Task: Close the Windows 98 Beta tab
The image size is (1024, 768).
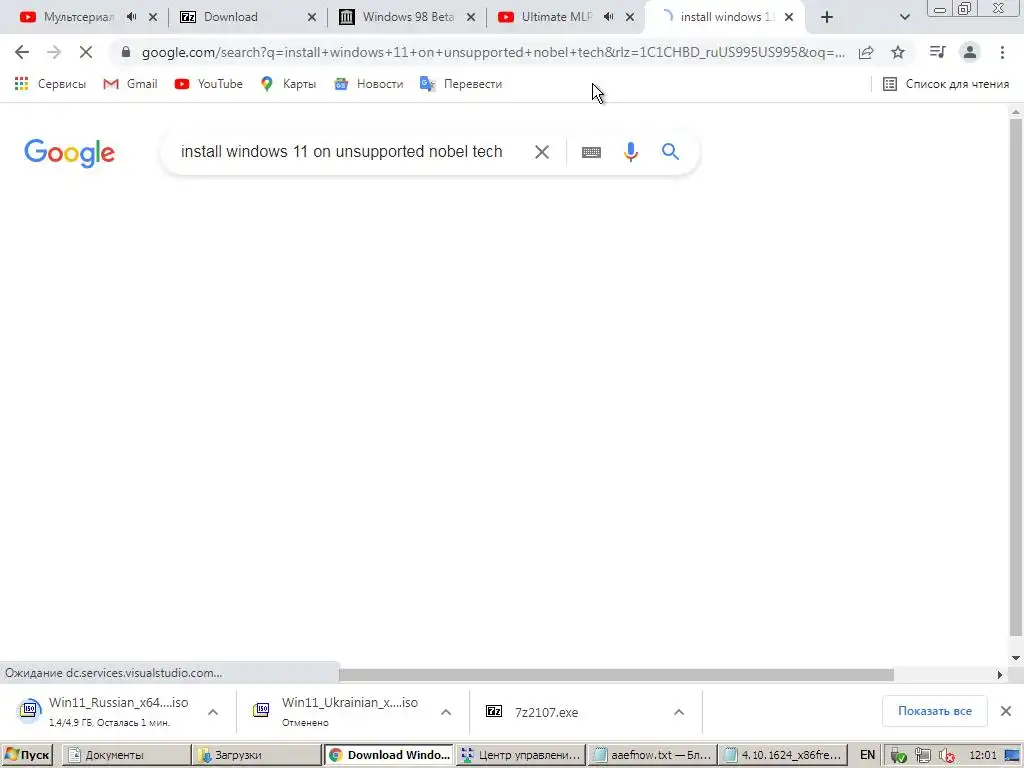Action: tap(471, 18)
